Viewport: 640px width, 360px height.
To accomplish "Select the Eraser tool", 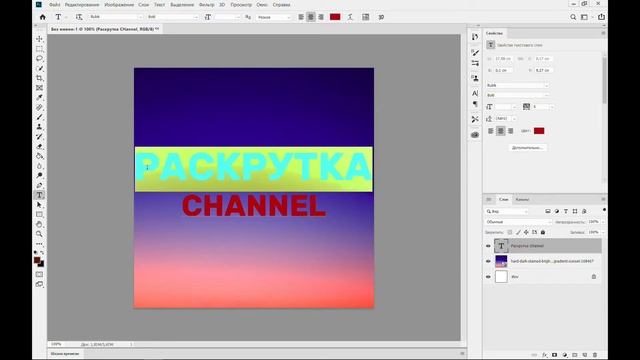I will [x=39, y=147].
